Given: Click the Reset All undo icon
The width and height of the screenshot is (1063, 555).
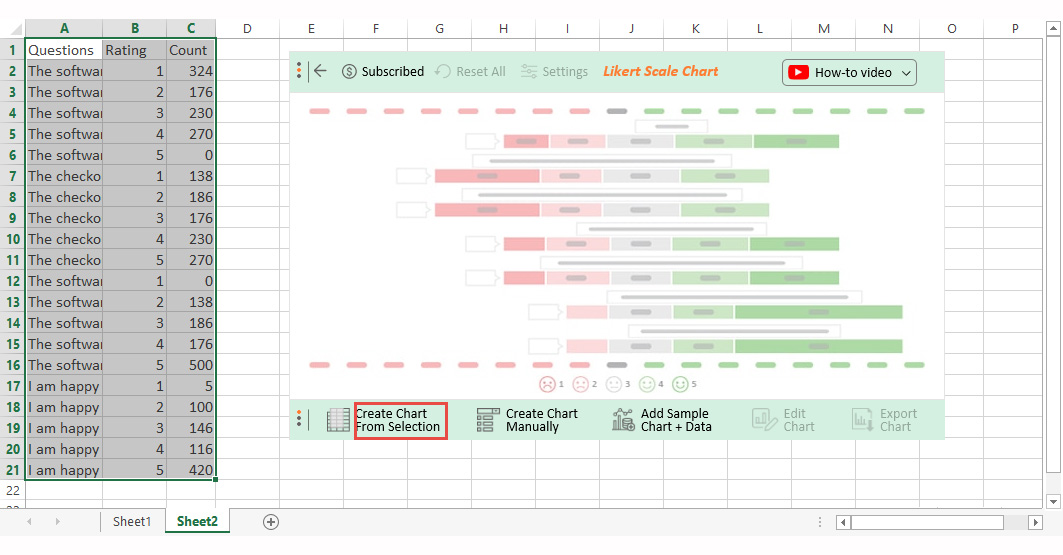Looking at the screenshot, I should [x=443, y=71].
